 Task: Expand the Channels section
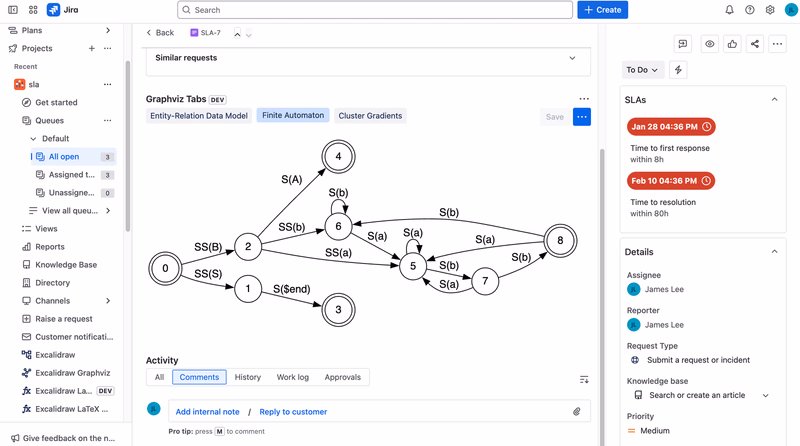pyautogui.click(x=108, y=301)
